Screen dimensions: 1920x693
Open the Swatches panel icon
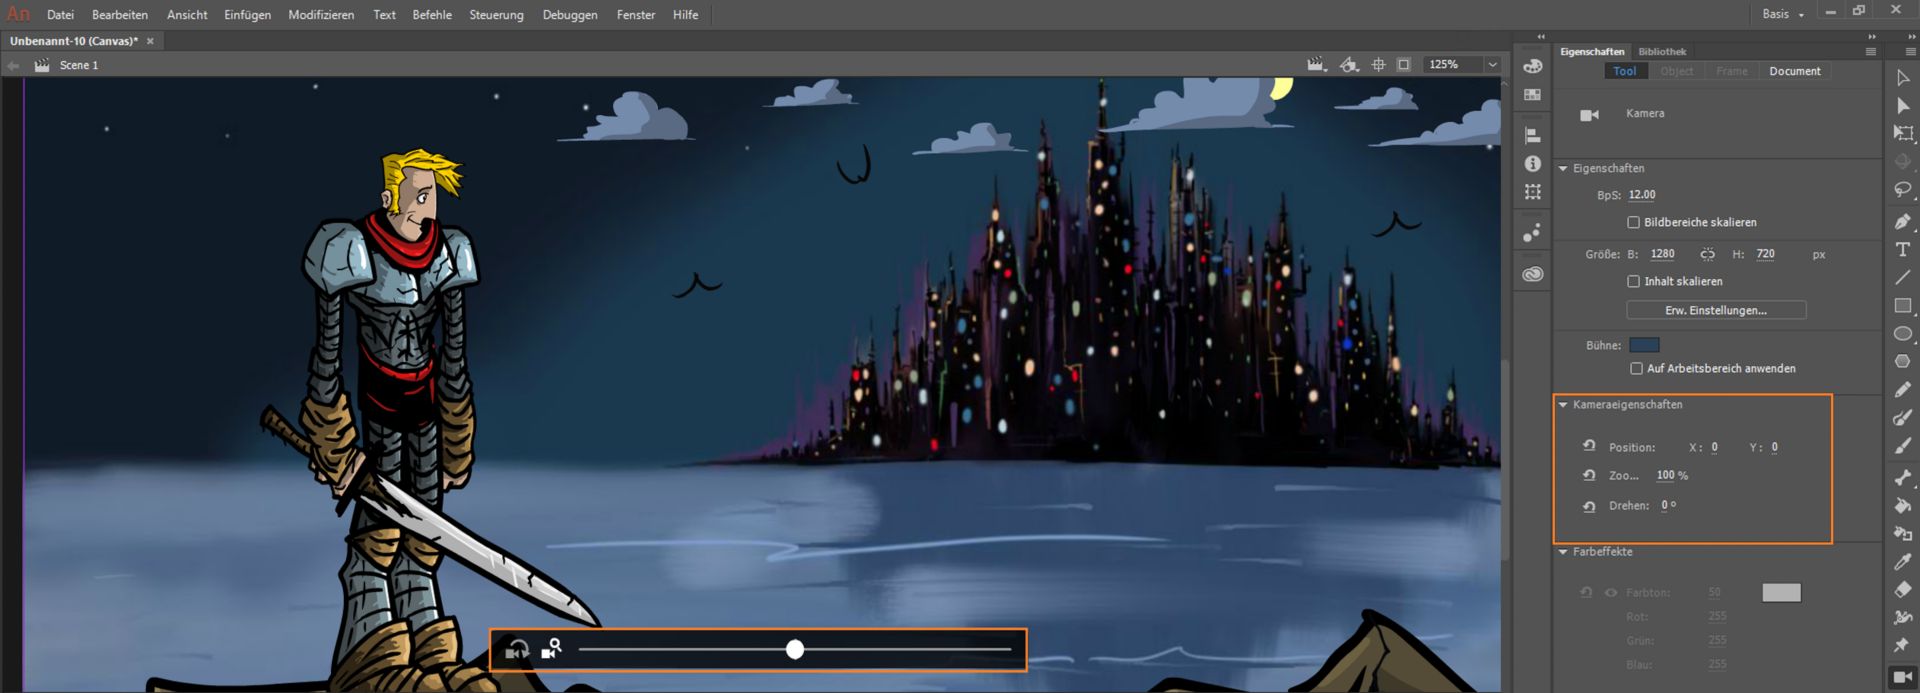click(1532, 95)
